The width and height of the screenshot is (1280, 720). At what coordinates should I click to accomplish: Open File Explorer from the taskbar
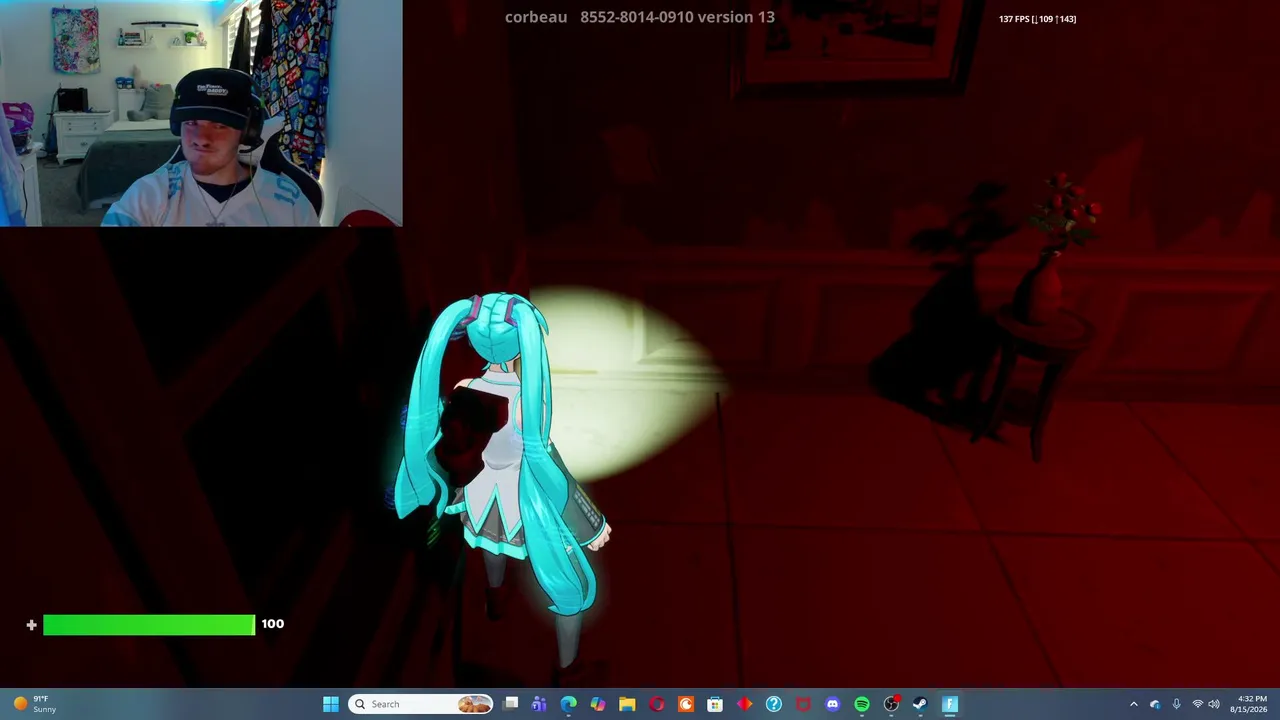click(x=627, y=704)
